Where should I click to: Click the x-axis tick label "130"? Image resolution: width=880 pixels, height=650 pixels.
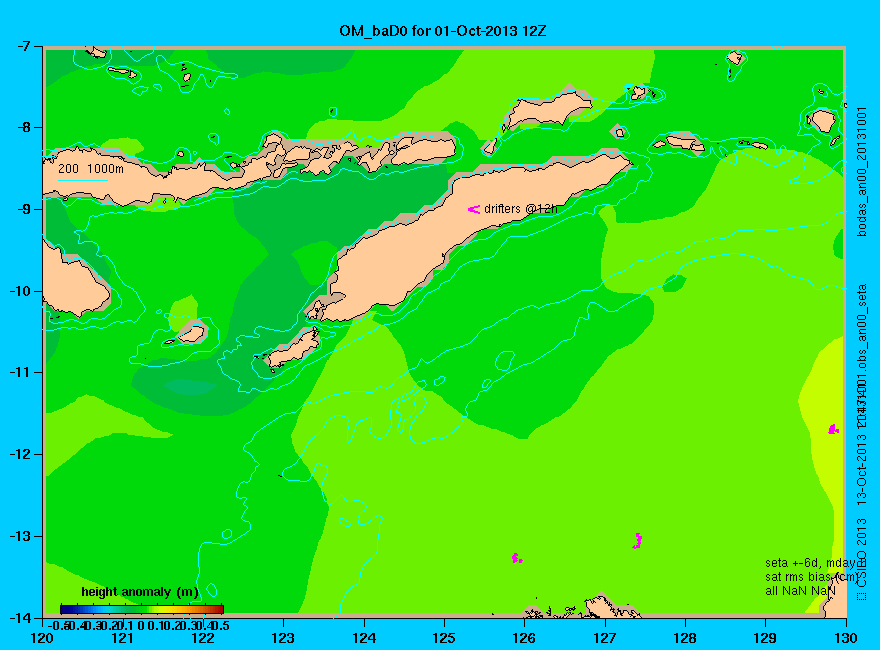(846, 638)
